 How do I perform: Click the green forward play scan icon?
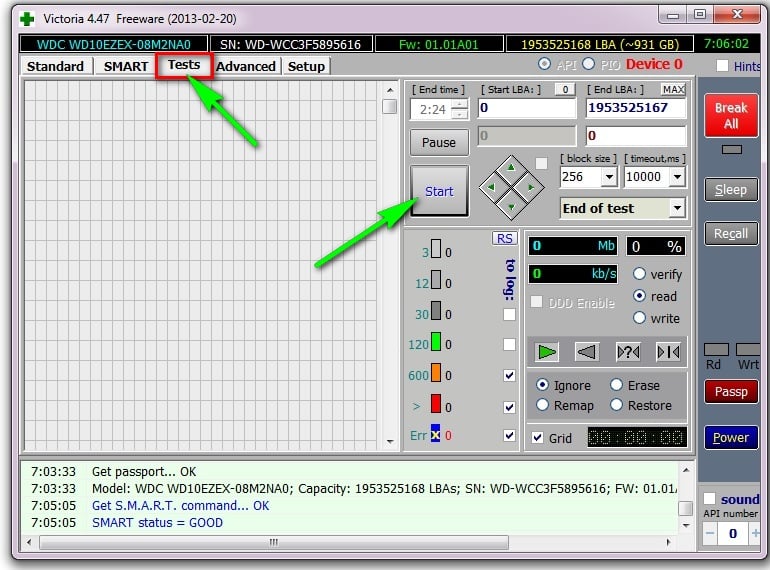(x=546, y=351)
